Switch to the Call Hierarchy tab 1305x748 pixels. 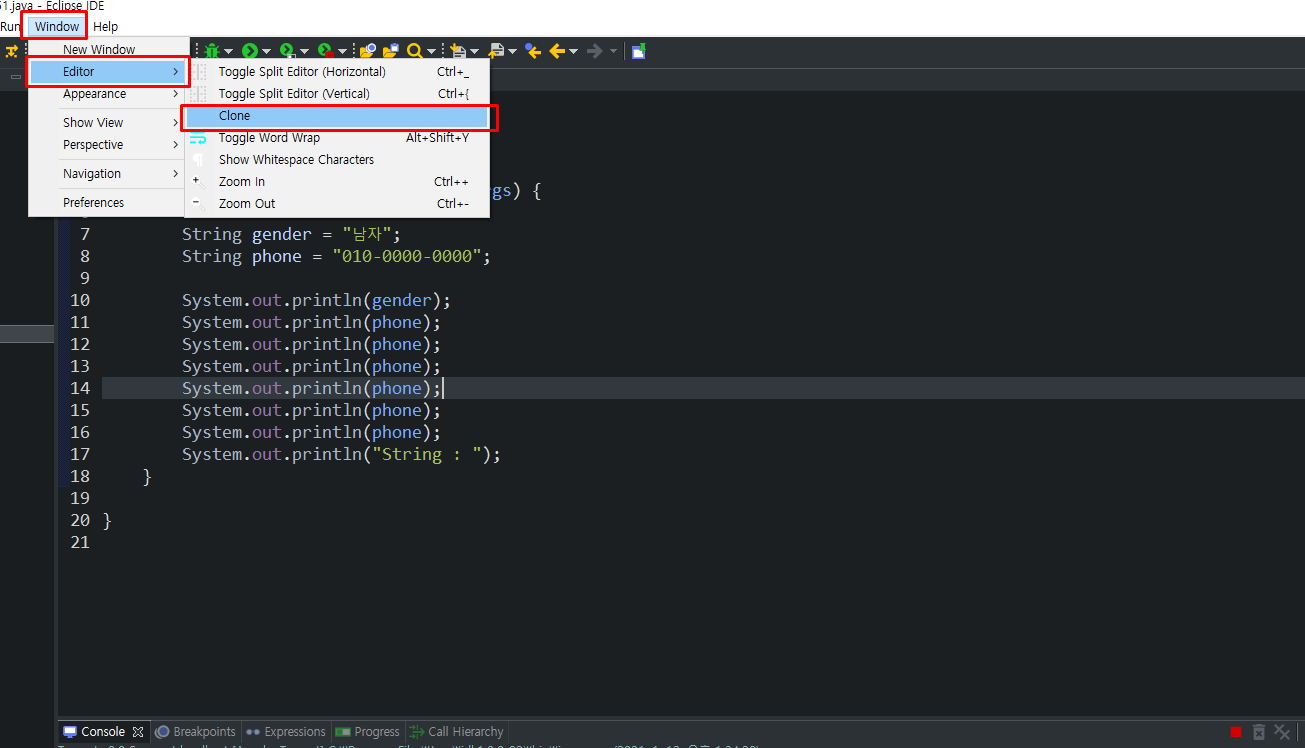pos(457,732)
